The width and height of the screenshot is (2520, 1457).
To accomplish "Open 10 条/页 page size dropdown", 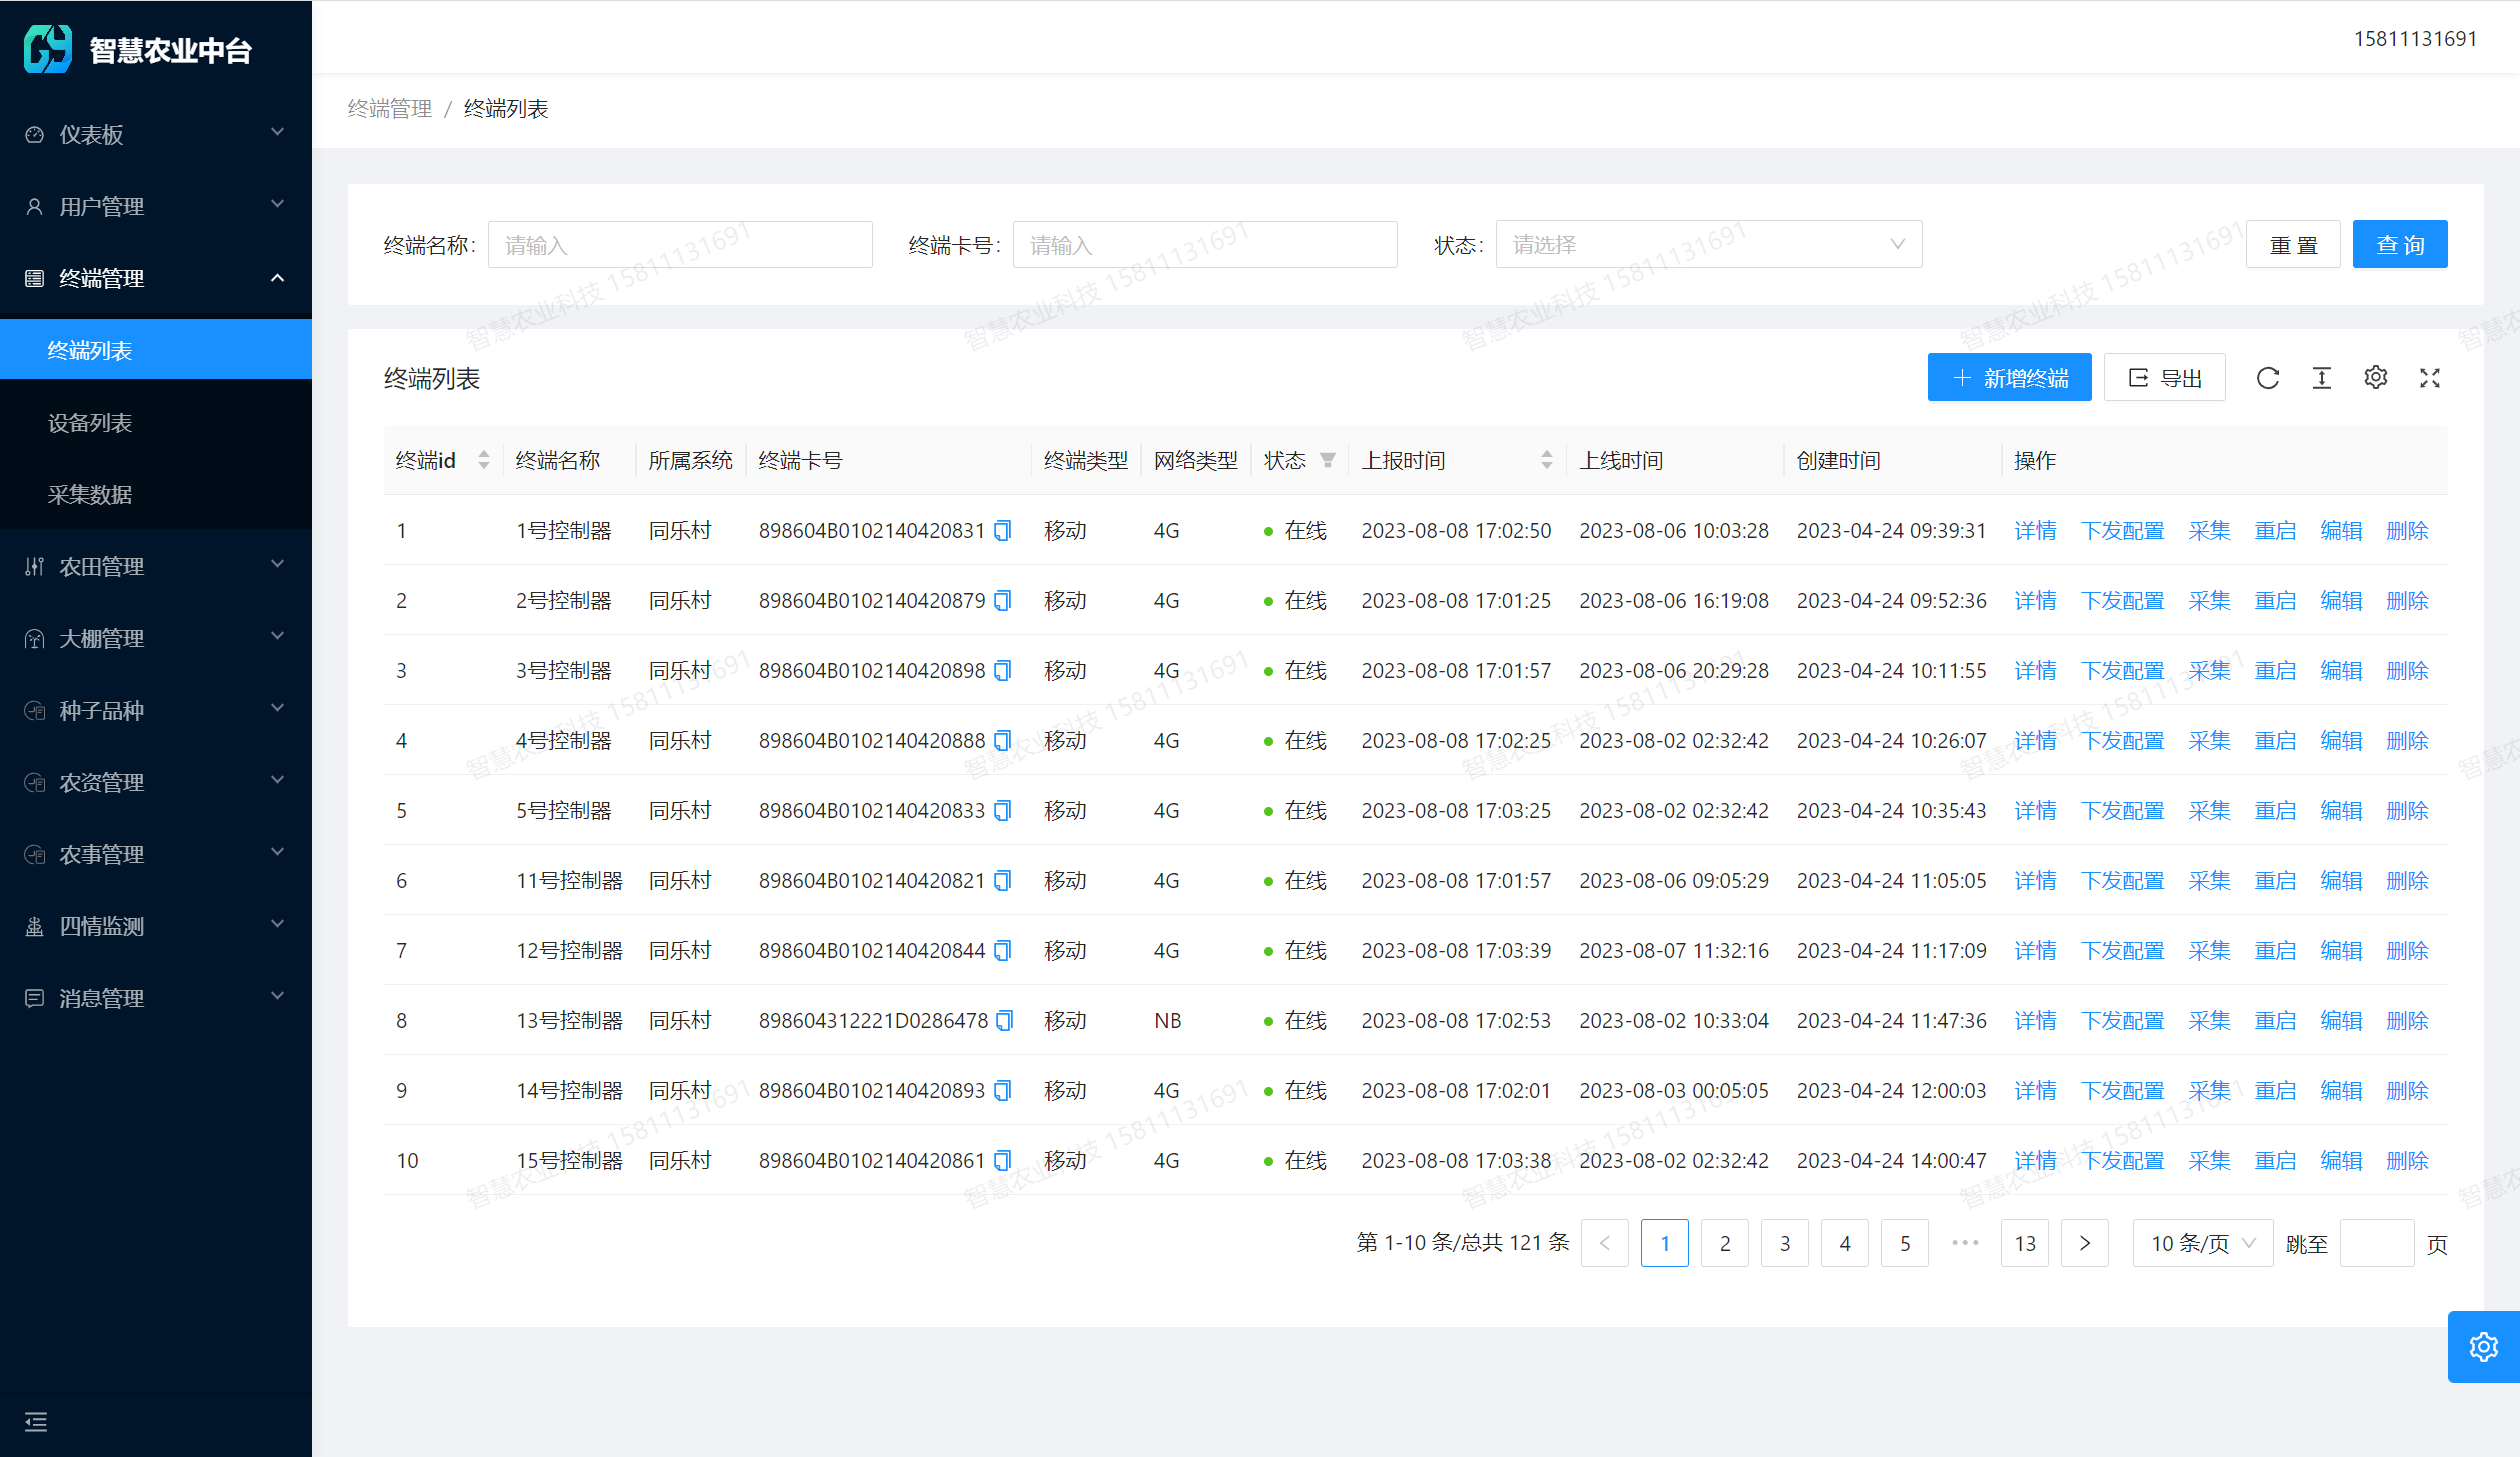I will click(2202, 1243).
